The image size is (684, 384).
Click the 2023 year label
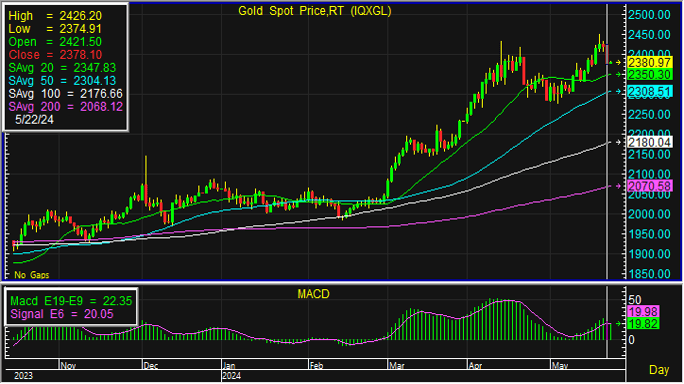[x=23, y=376]
